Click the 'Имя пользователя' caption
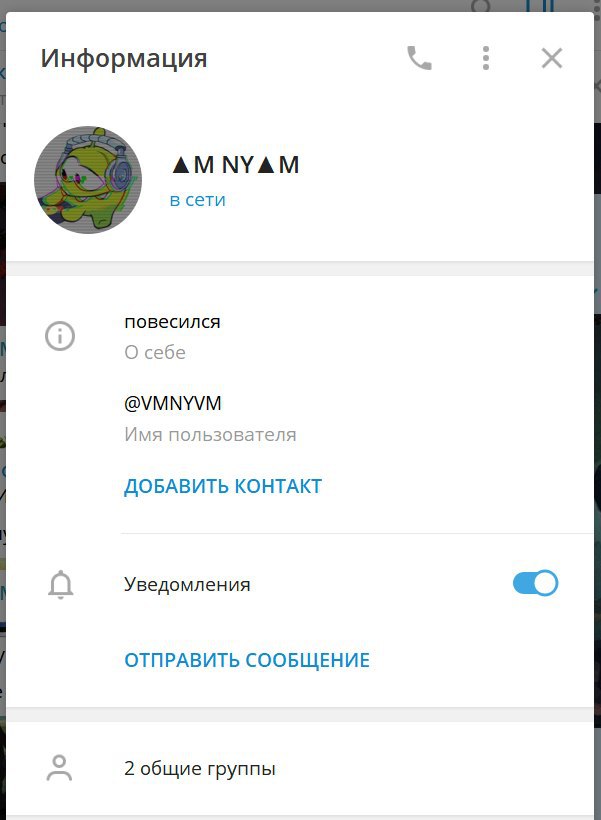Screen dimensions: 601x820 click(x=210, y=434)
